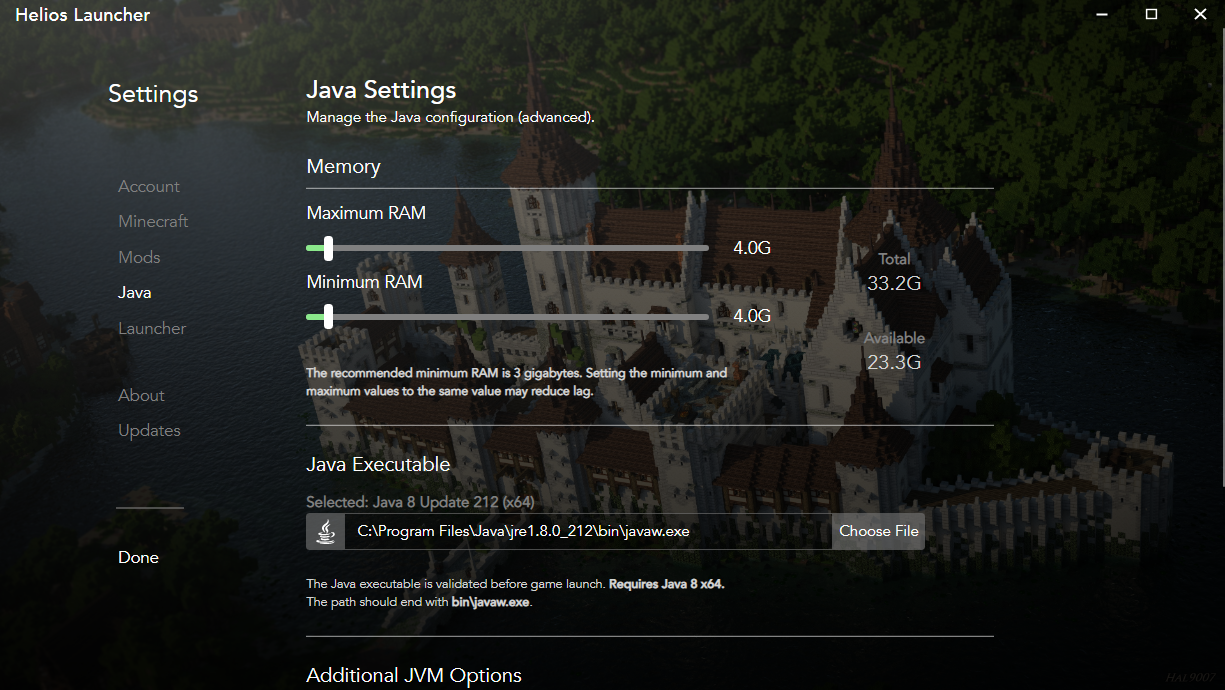Open the Minecraft settings tab
1225x690 pixels.
point(153,222)
